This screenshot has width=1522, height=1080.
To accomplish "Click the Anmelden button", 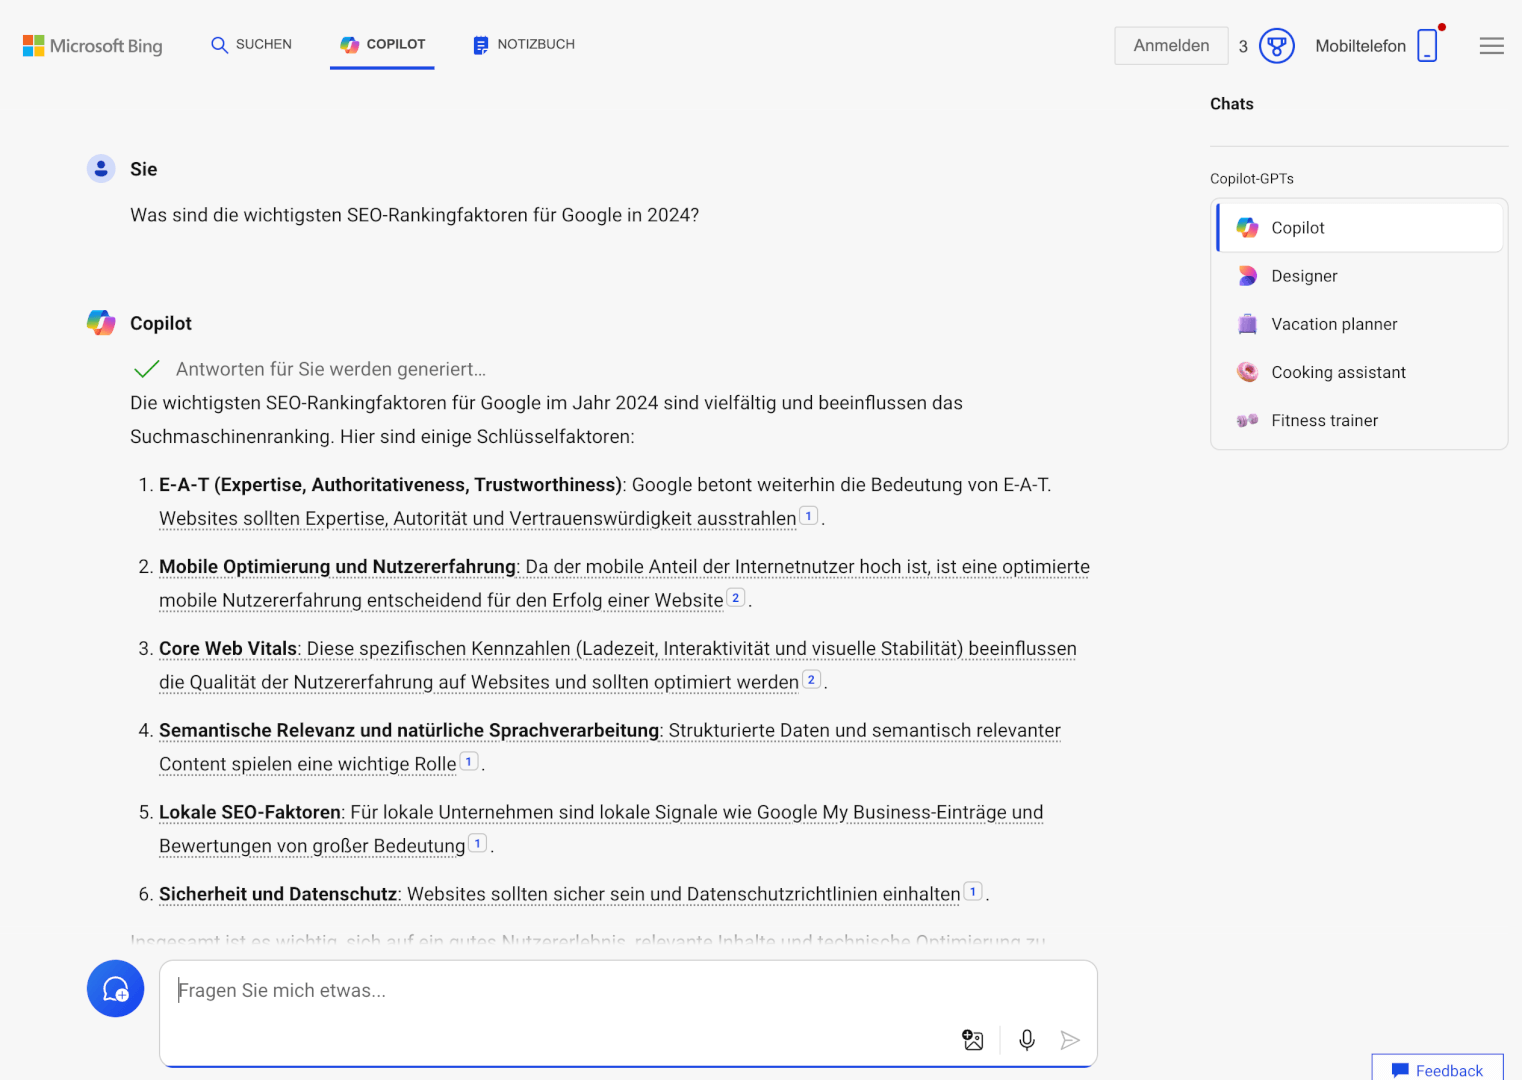I will coord(1171,45).
